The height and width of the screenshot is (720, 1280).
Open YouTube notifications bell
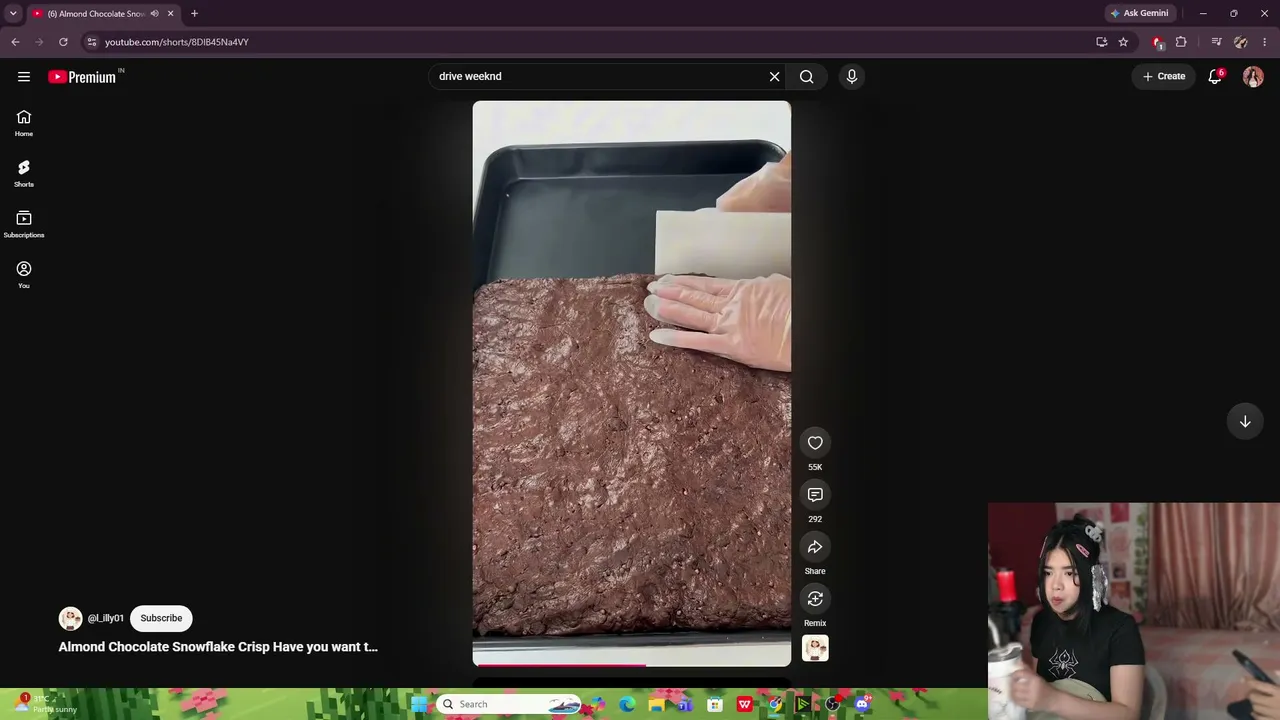1215,76
